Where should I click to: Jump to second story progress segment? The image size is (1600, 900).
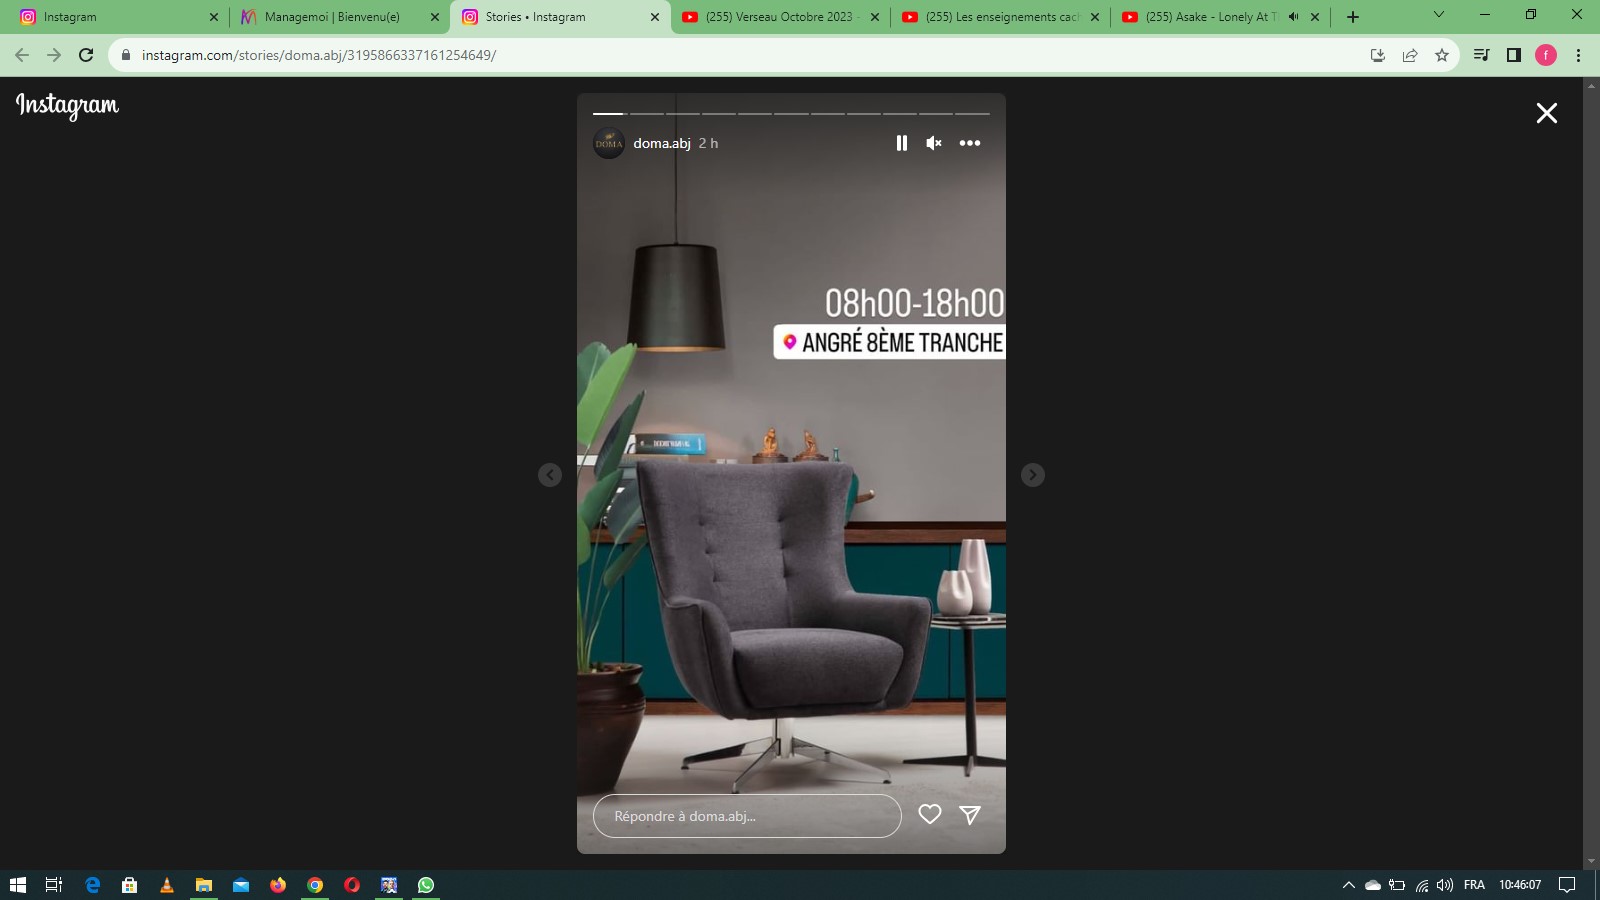point(647,114)
